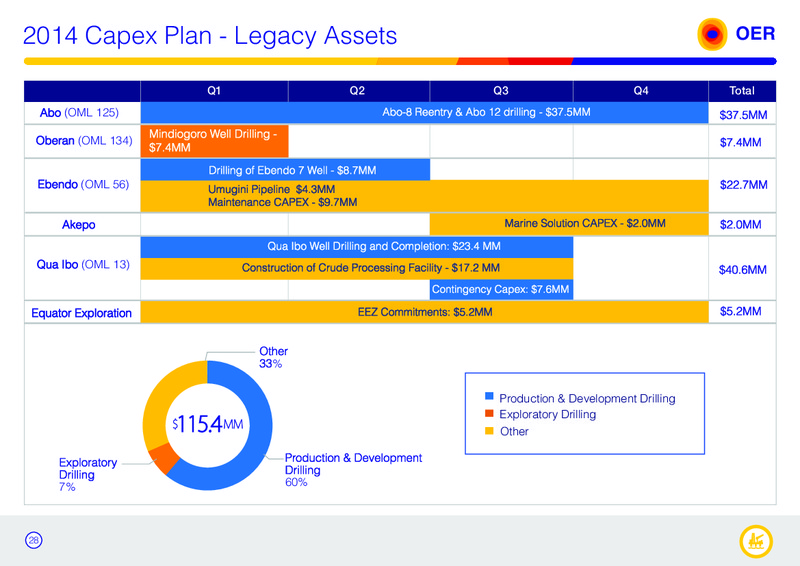The image size is (800, 566).
Task: Select the Q2 column header
Action: [x=359, y=91]
